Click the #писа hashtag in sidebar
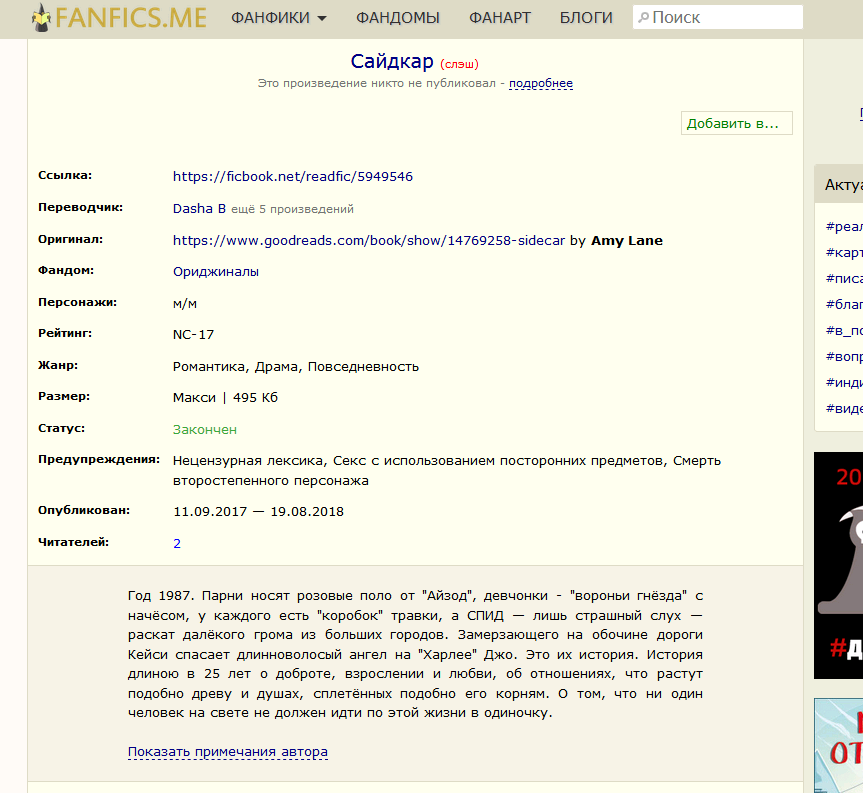 (844, 278)
